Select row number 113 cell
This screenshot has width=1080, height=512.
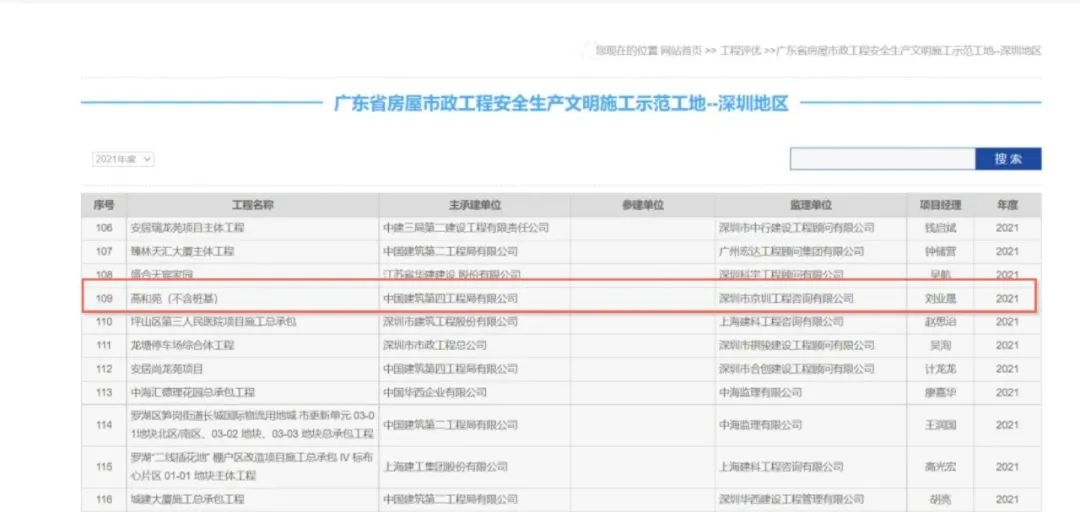(104, 392)
